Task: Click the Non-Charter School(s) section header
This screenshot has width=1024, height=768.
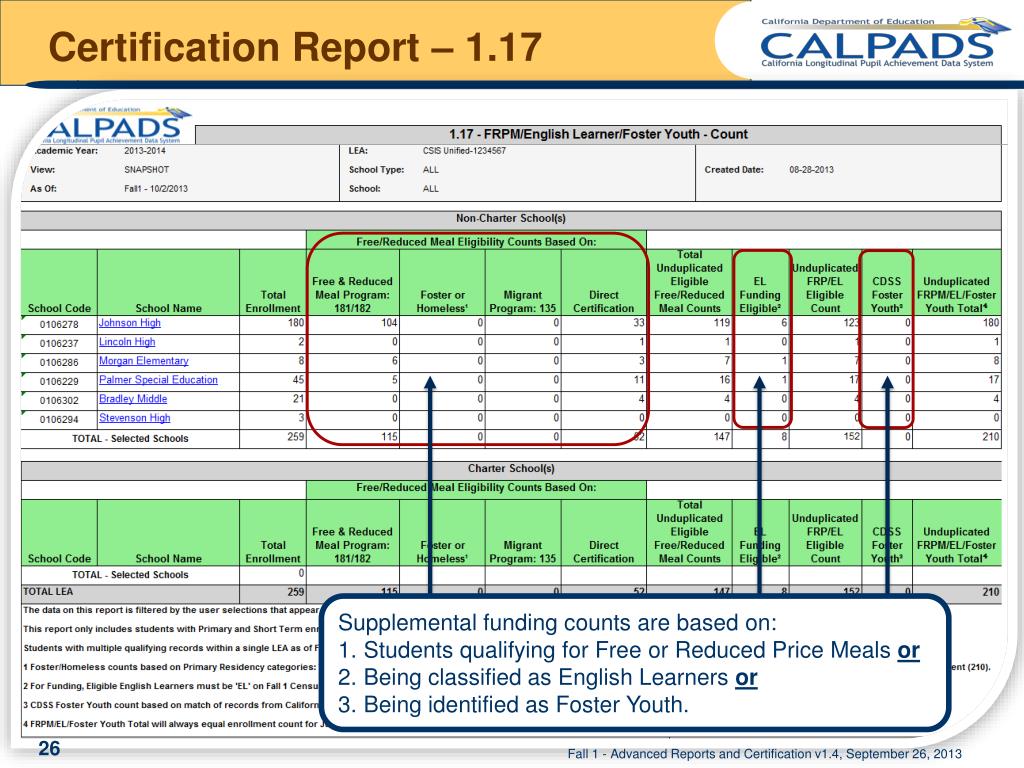Action: tap(511, 218)
